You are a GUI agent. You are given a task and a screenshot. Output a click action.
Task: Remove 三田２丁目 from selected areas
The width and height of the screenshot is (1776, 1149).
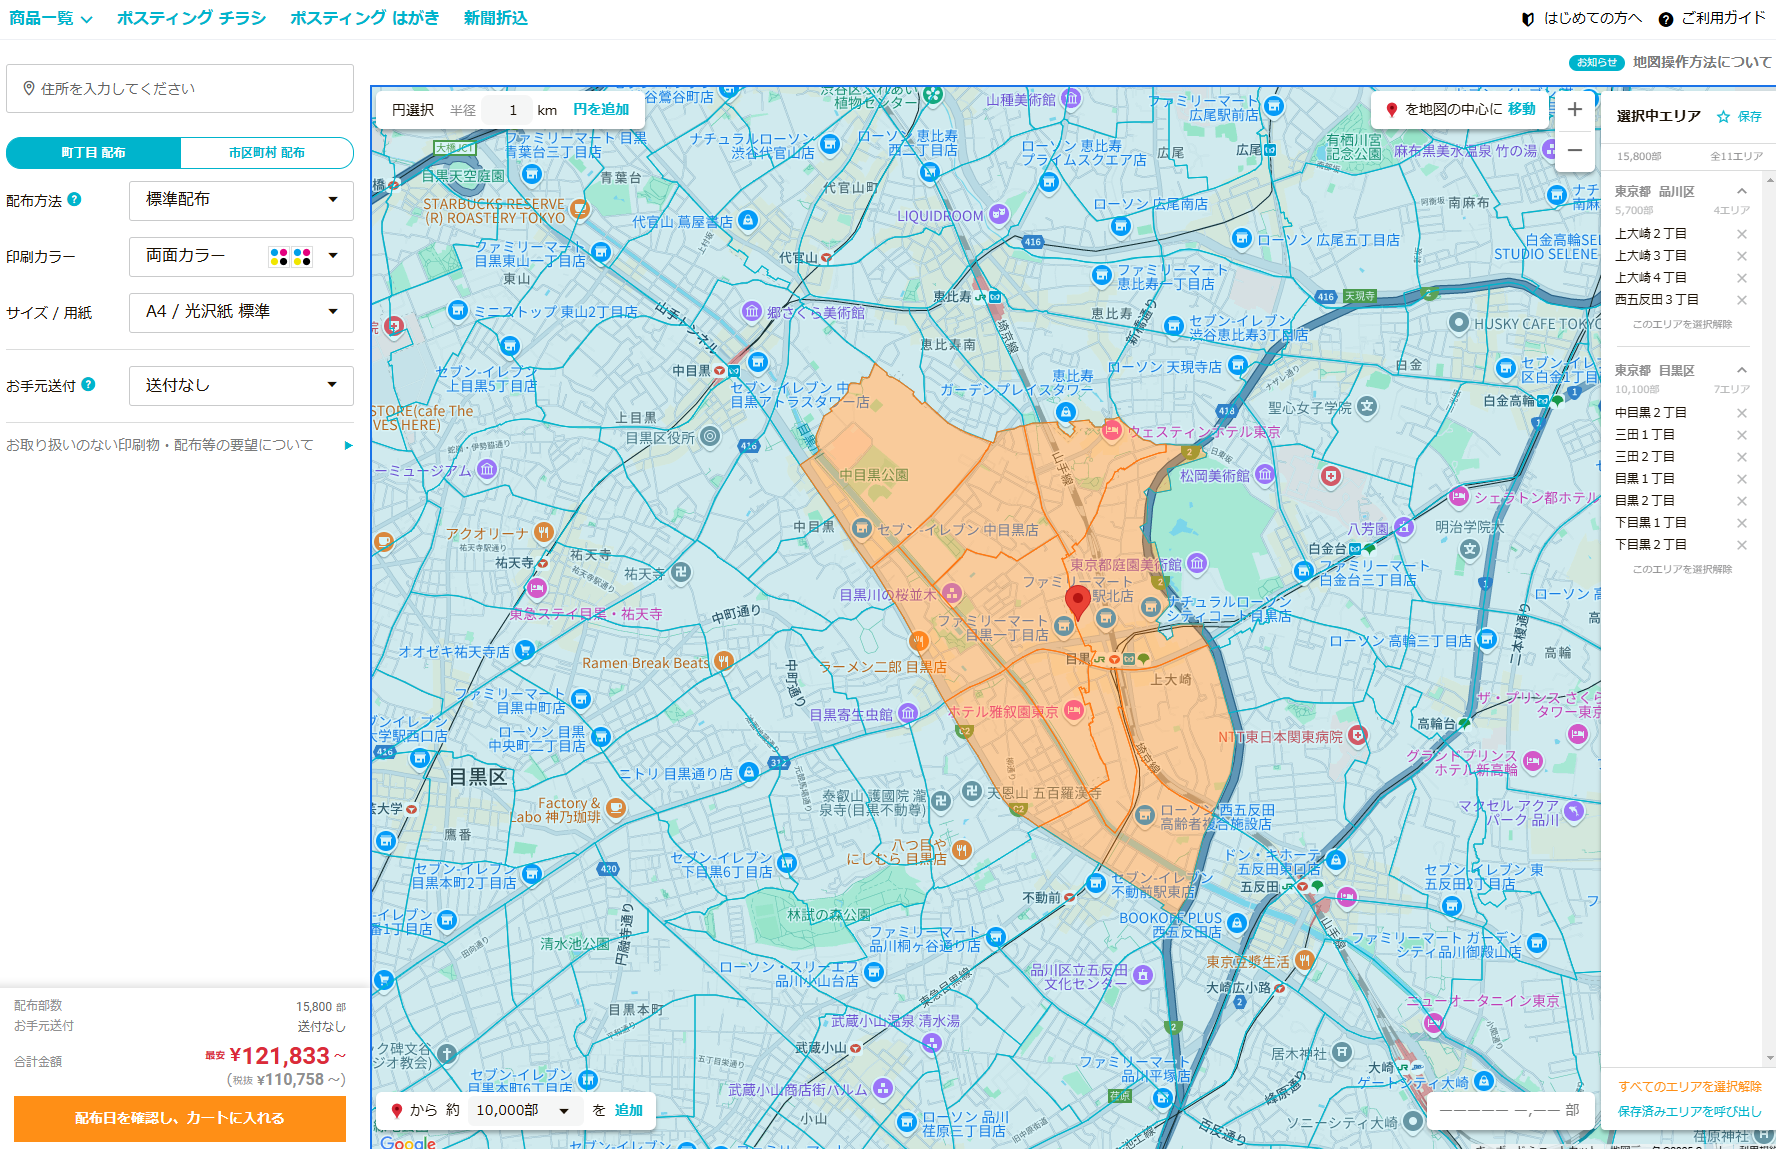pos(1741,457)
